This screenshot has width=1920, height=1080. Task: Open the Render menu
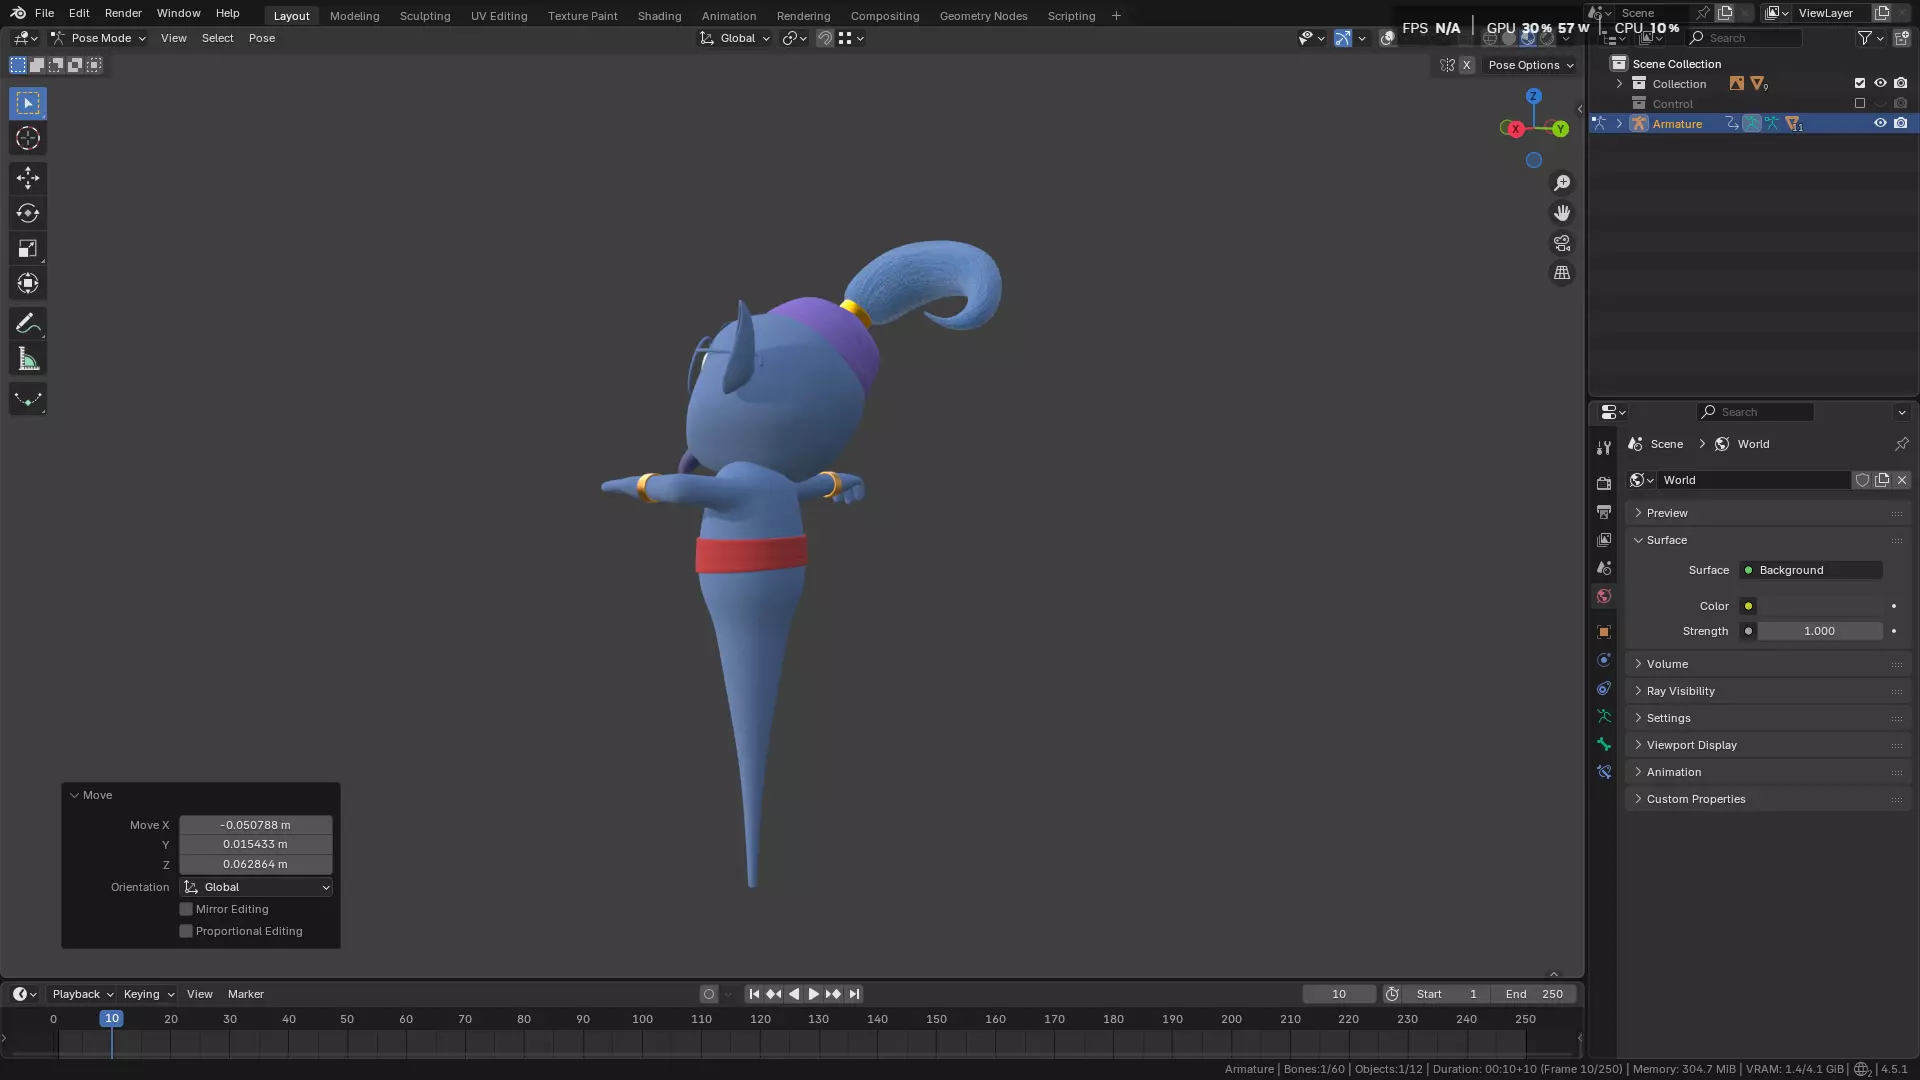click(123, 13)
